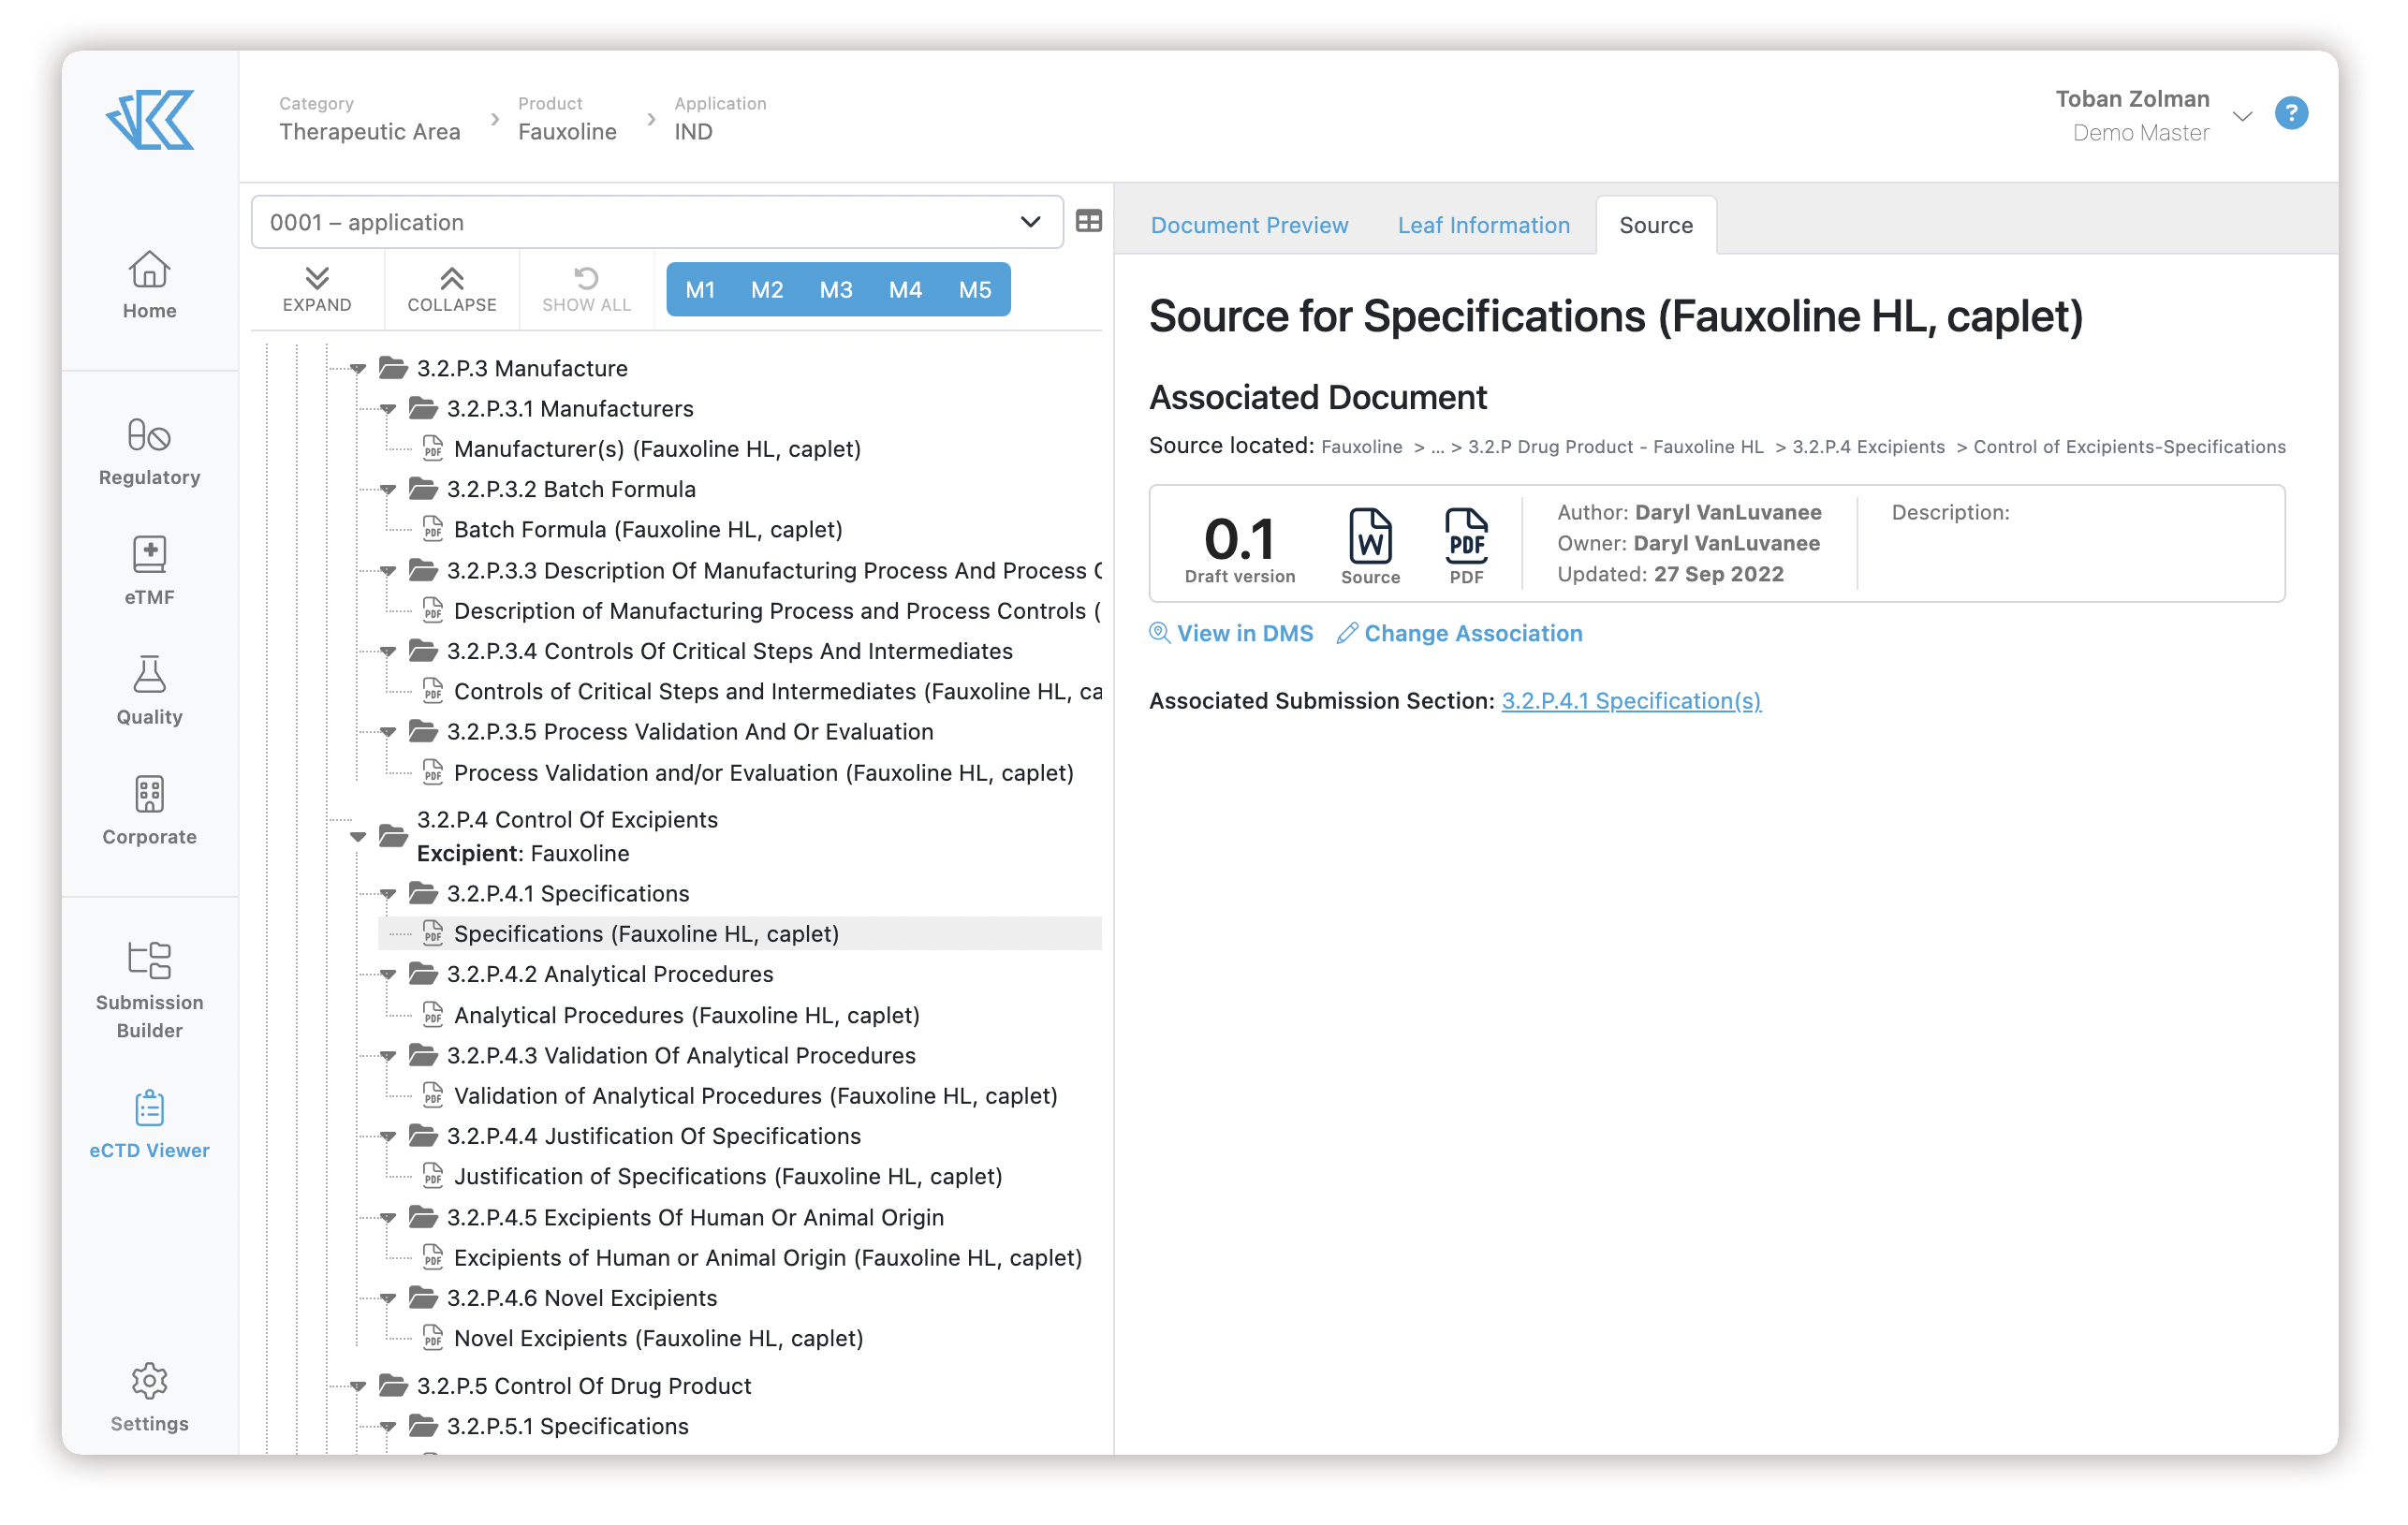Select 3.2.P.5.1 Specifications folder
The height and width of the screenshot is (1525, 2408).
pyautogui.click(x=567, y=1427)
